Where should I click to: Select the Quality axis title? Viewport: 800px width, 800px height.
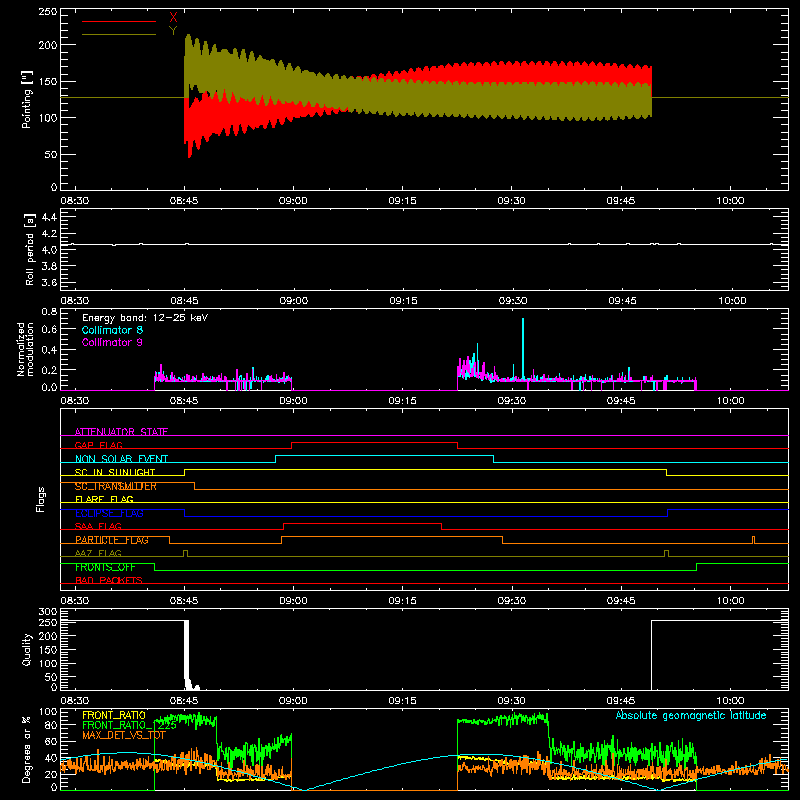pos(27,649)
